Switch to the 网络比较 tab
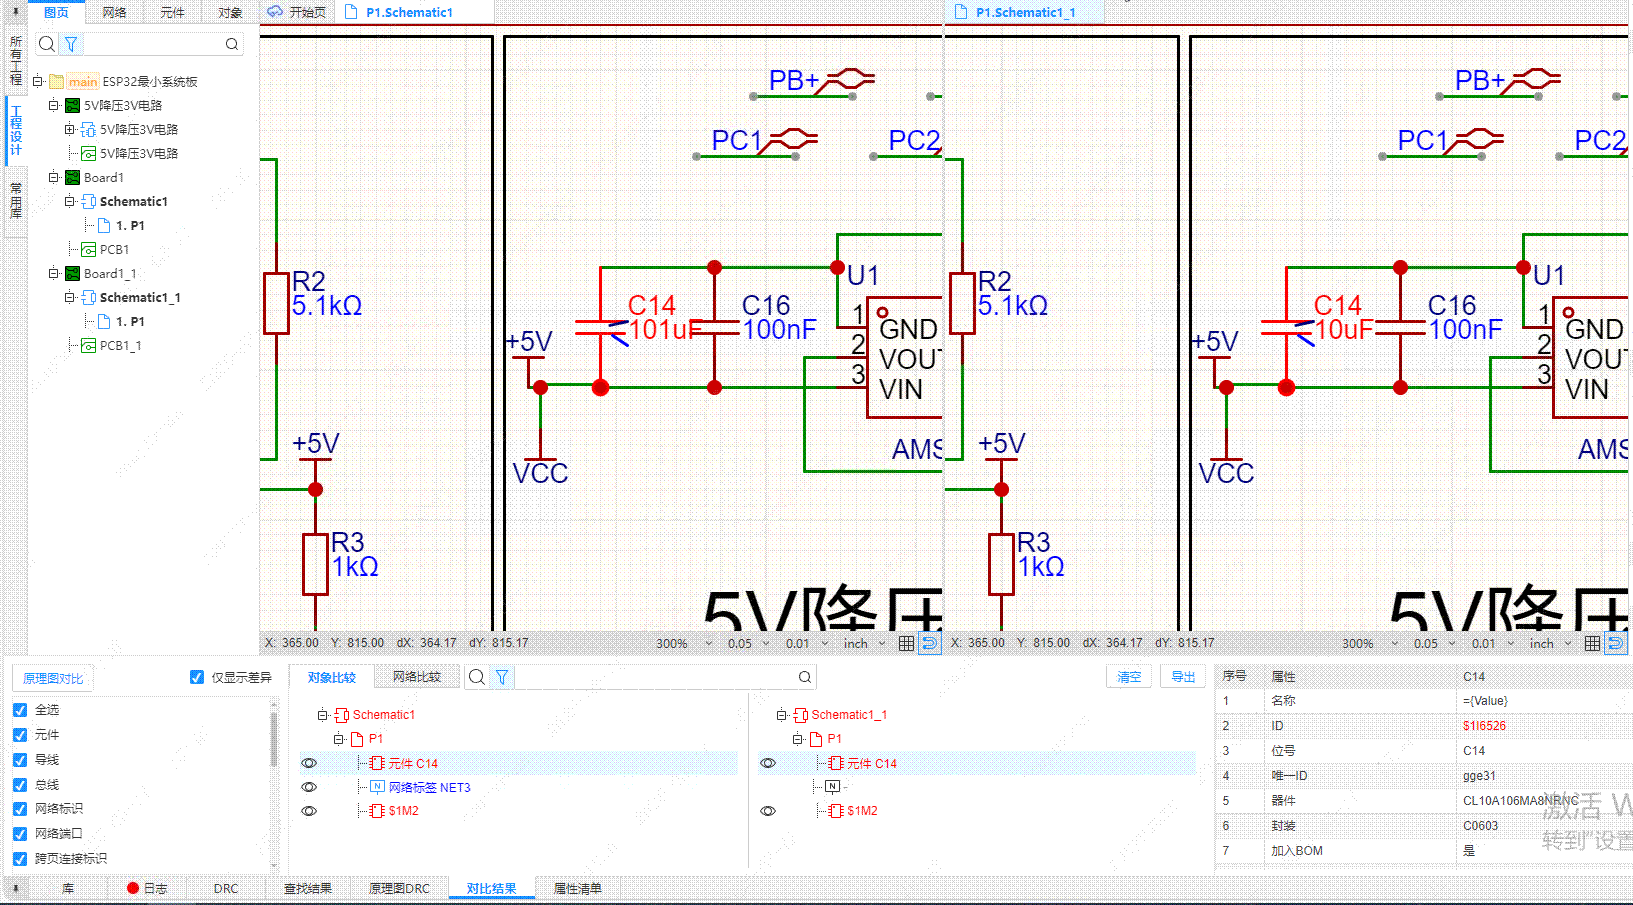The width and height of the screenshot is (1633, 905). 416,677
